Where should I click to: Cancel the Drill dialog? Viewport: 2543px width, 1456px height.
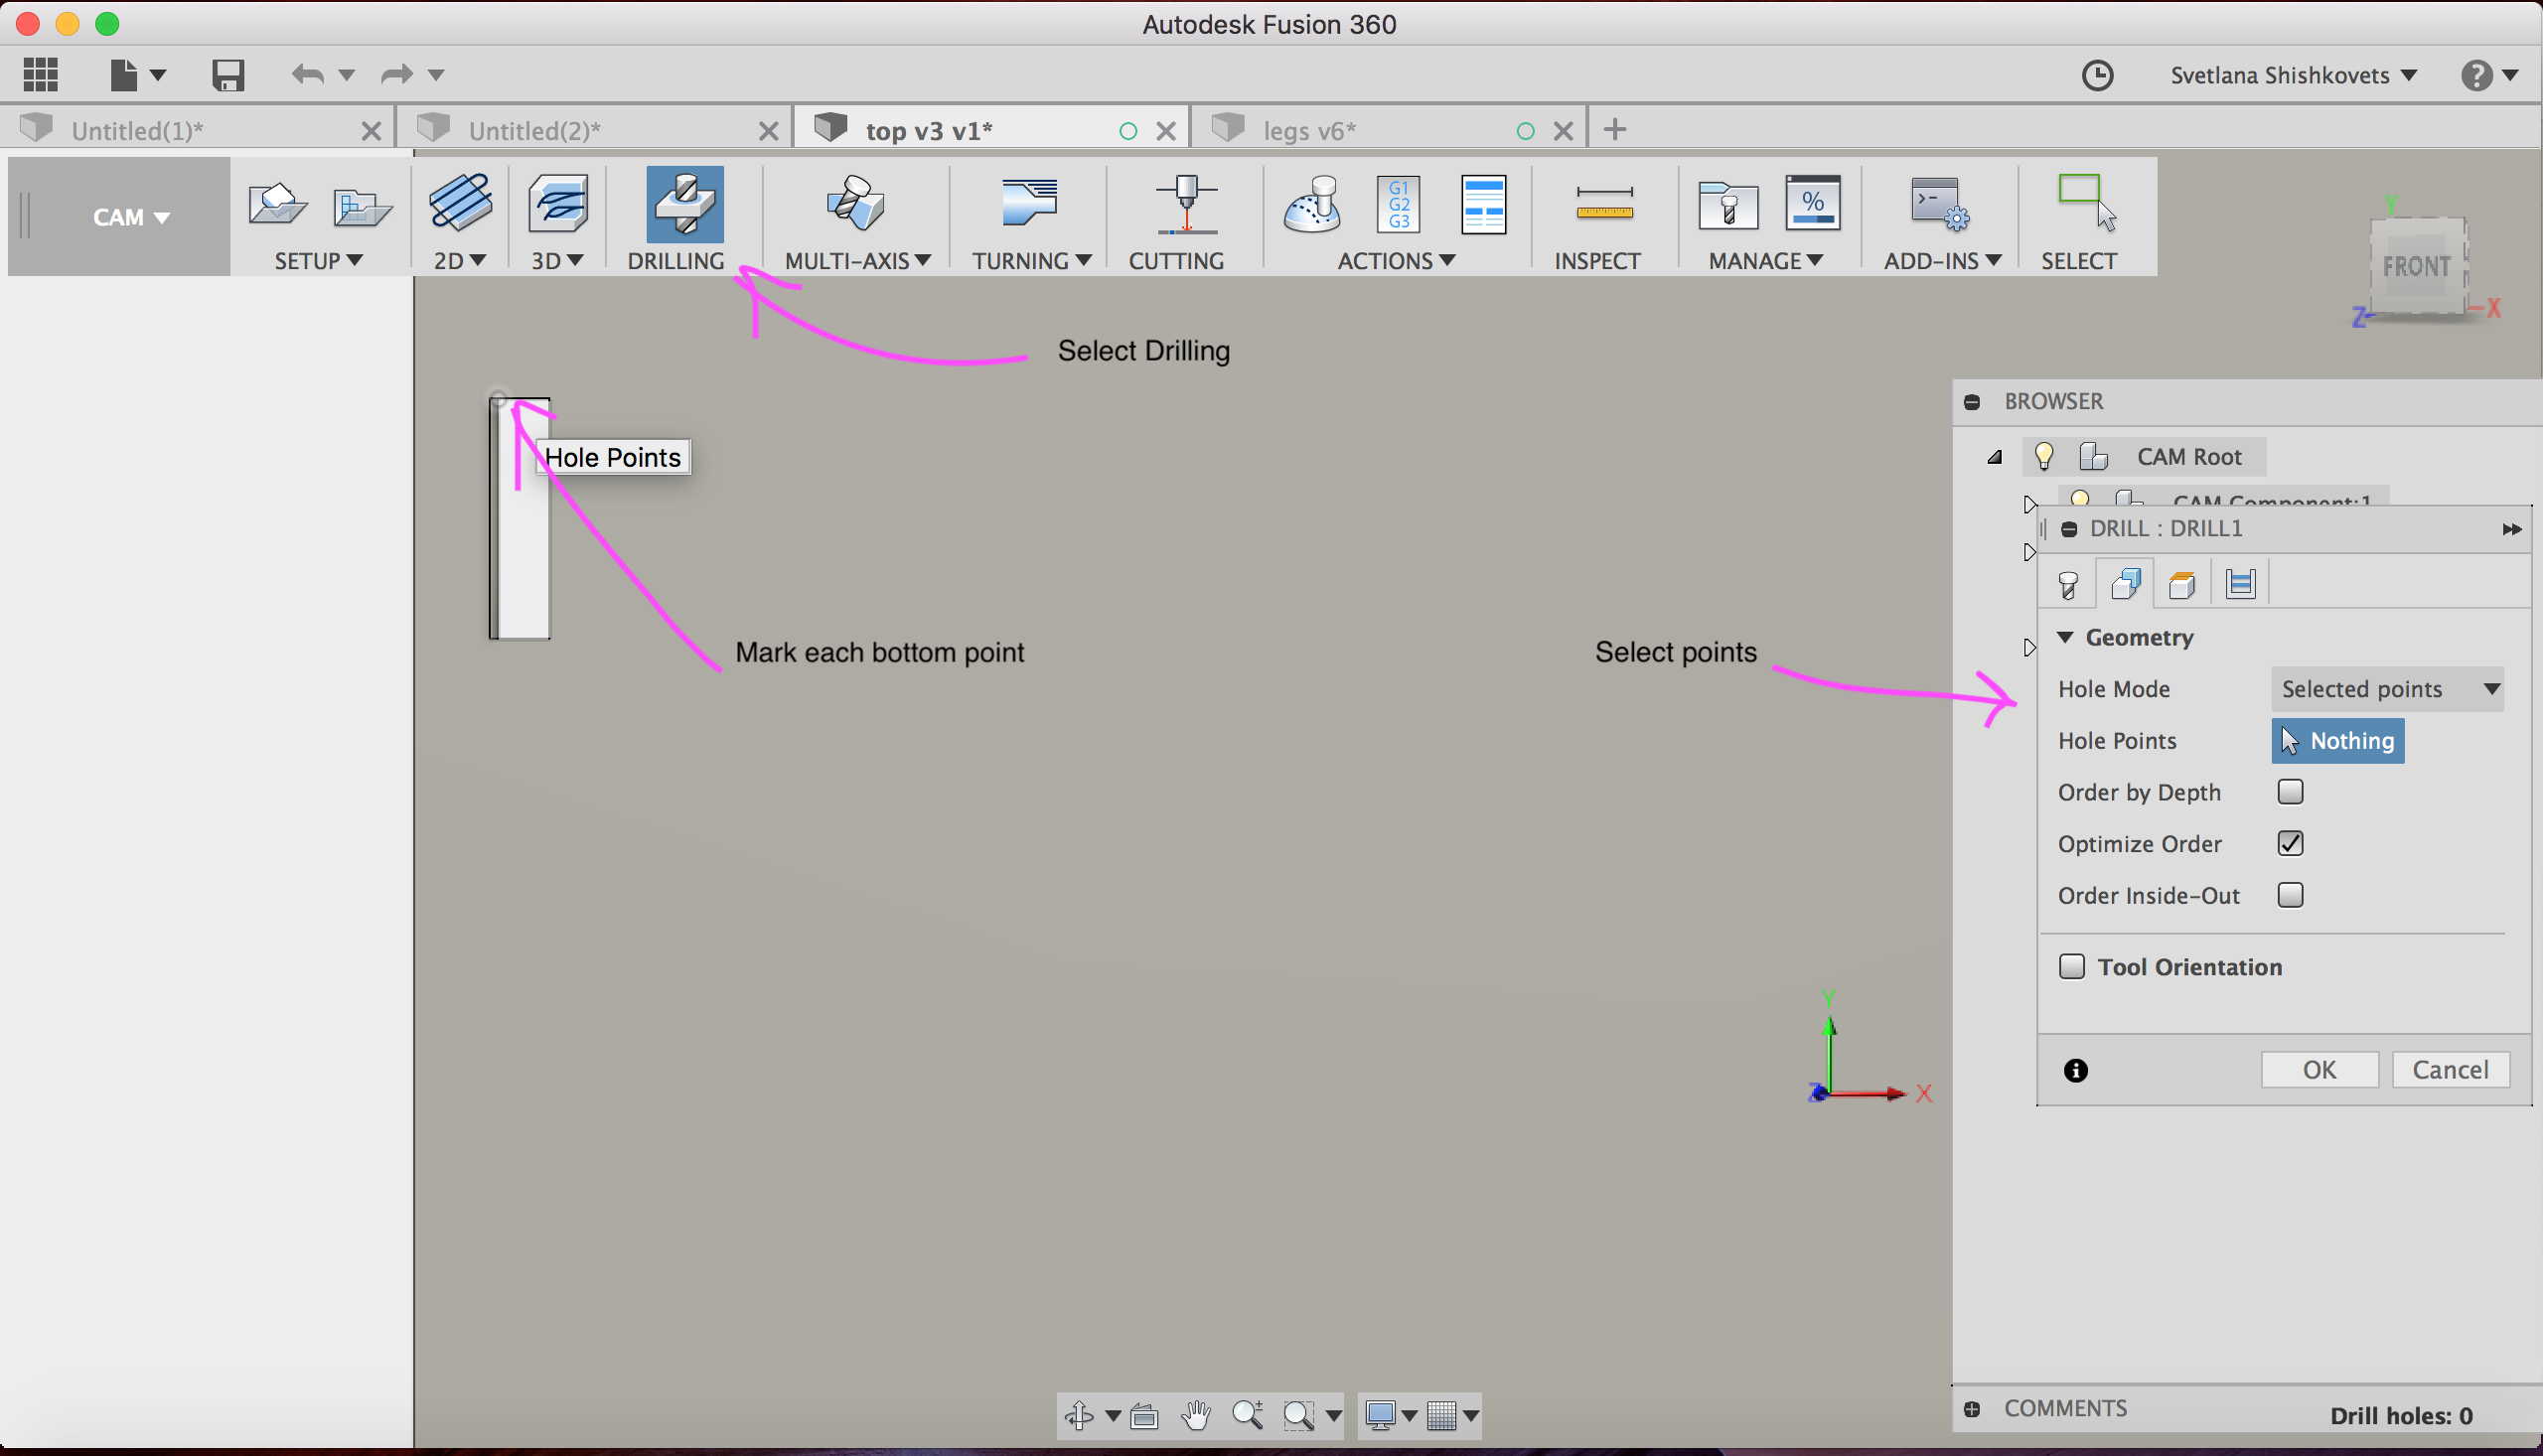point(2450,1070)
